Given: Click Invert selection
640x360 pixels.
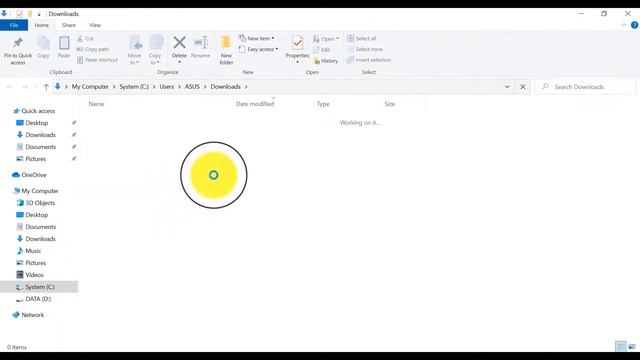Looking at the screenshot, I should [x=369, y=60].
